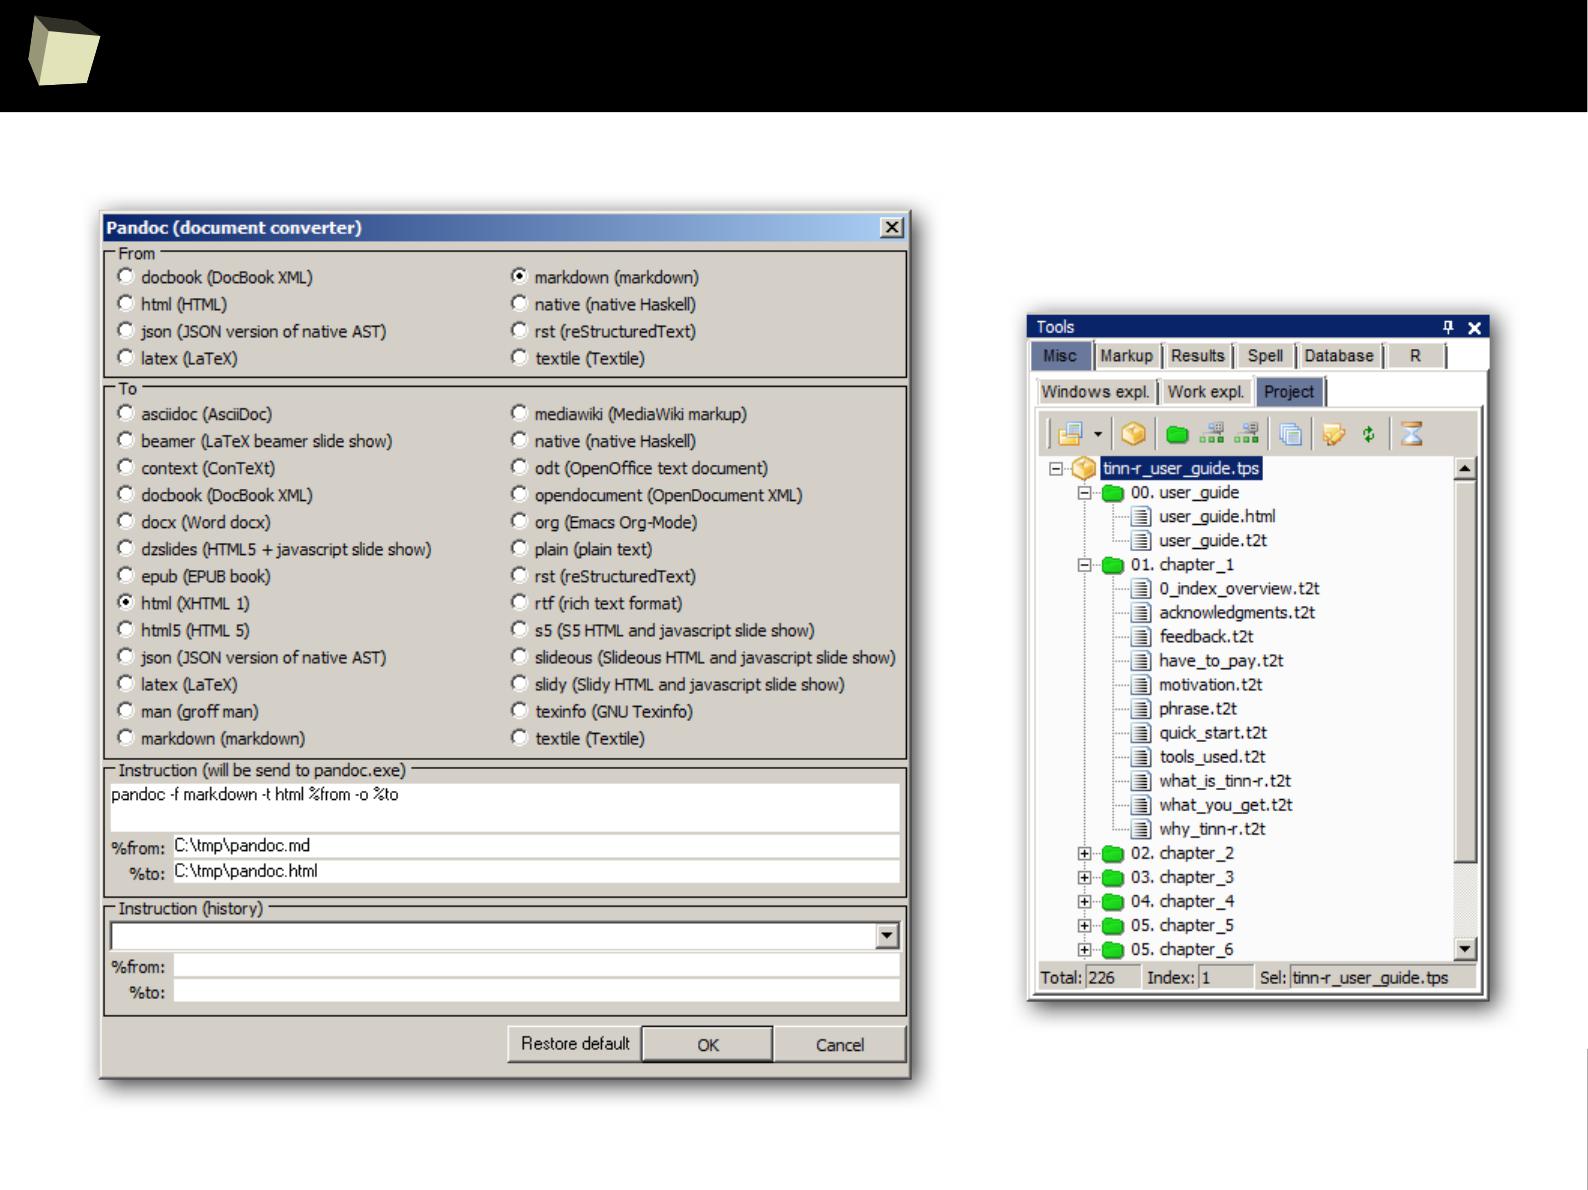Collapse the 01. chapter_1 group
The image size is (1588, 1190).
[x=1084, y=565]
